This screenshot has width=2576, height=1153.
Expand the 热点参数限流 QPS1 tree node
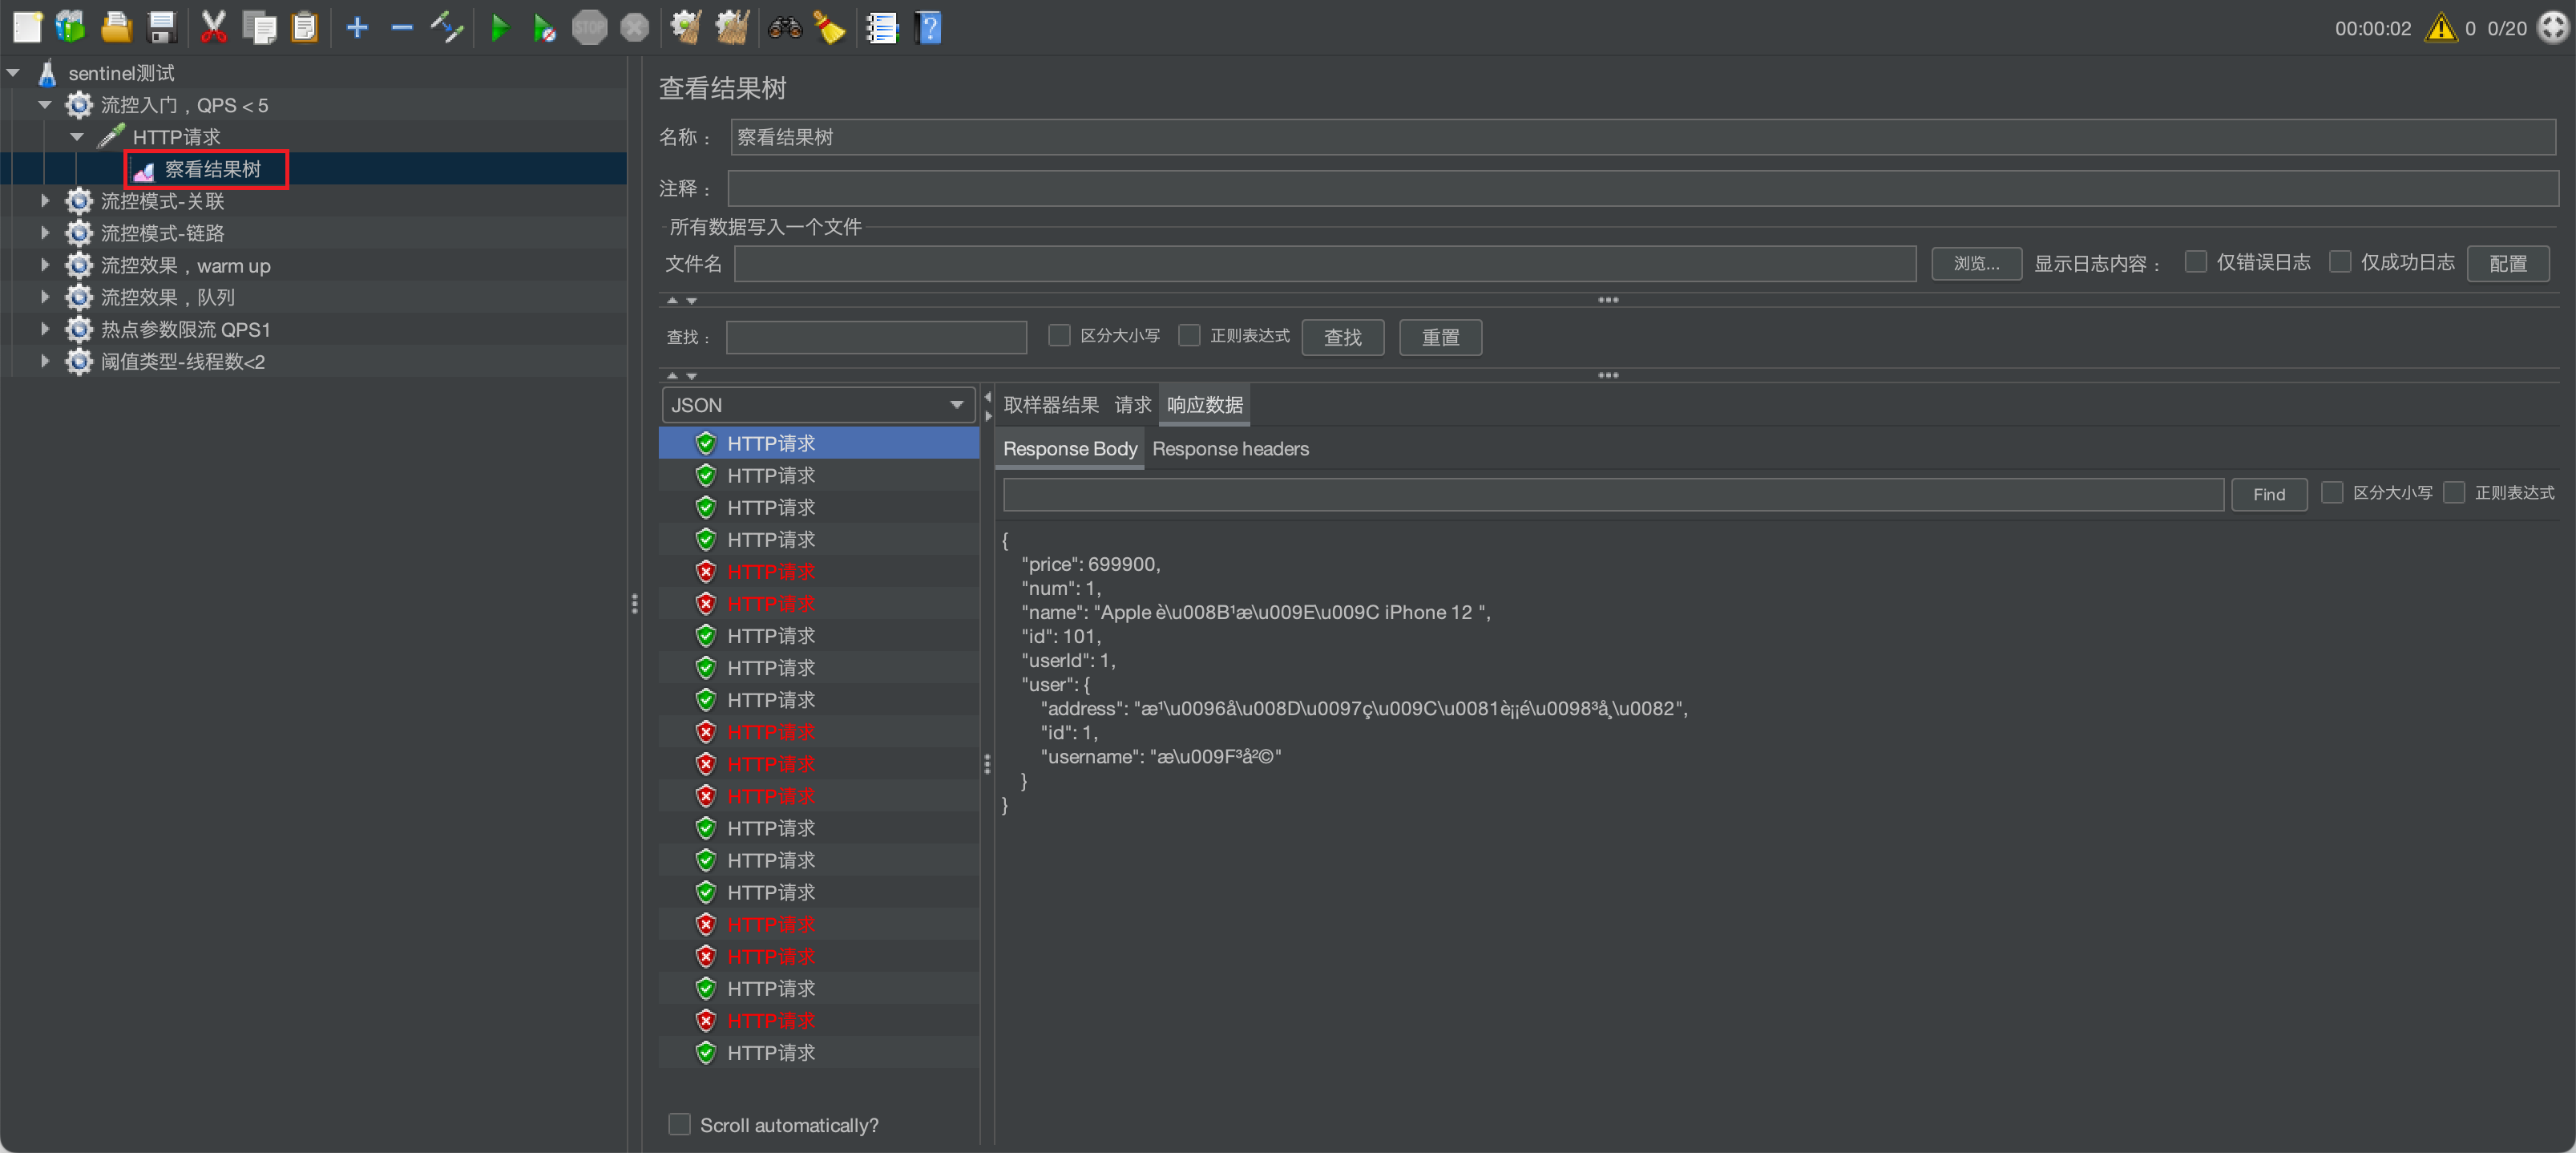coord(45,329)
